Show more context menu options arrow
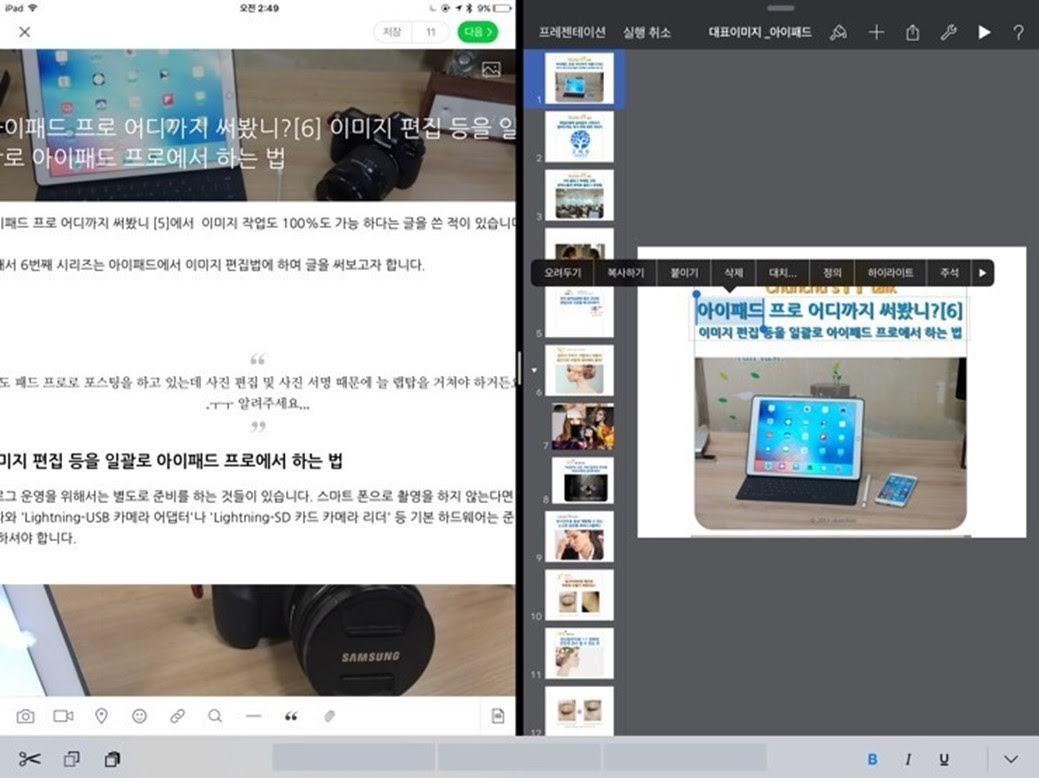 click(x=983, y=272)
